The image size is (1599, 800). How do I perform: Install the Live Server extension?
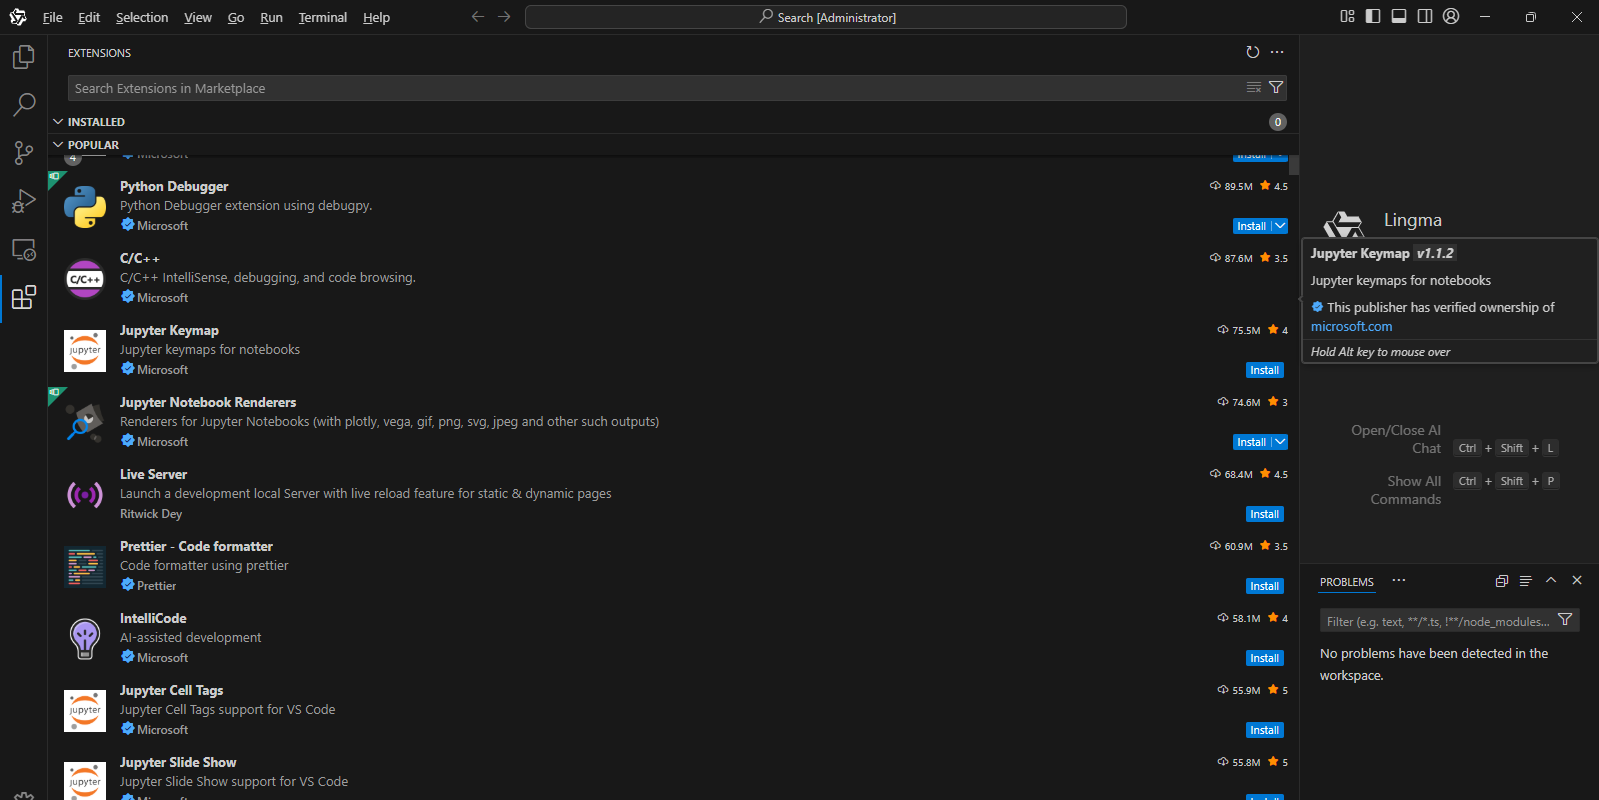[1264, 514]
